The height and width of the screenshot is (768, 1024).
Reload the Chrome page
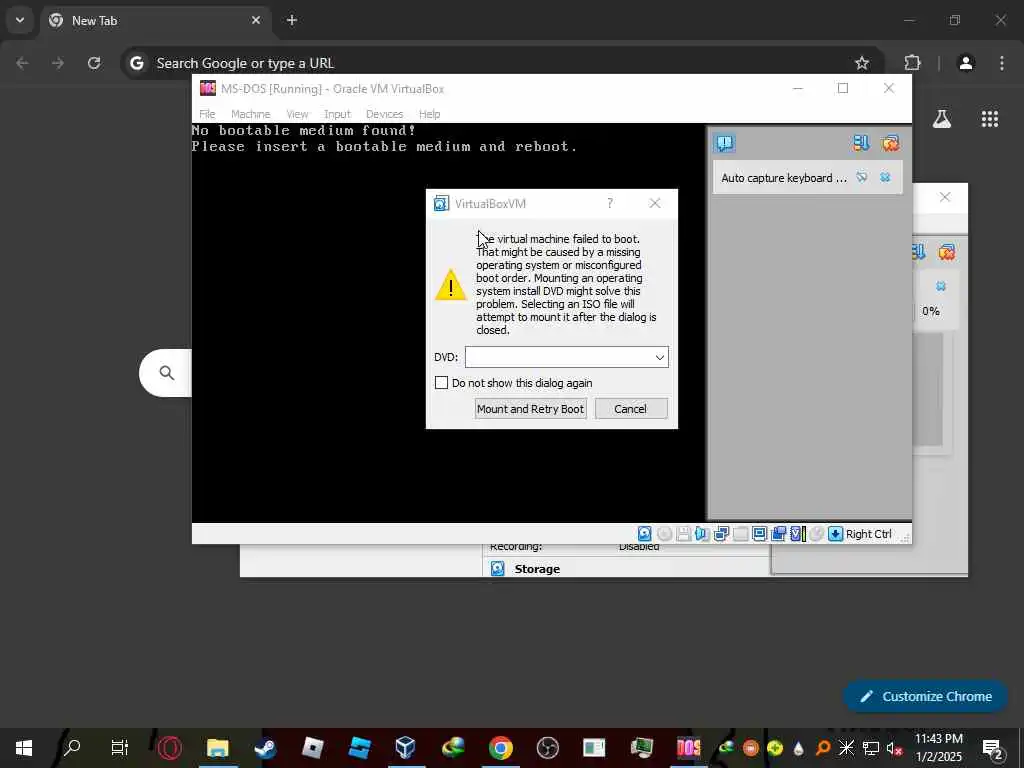click(x=94, y=63)
